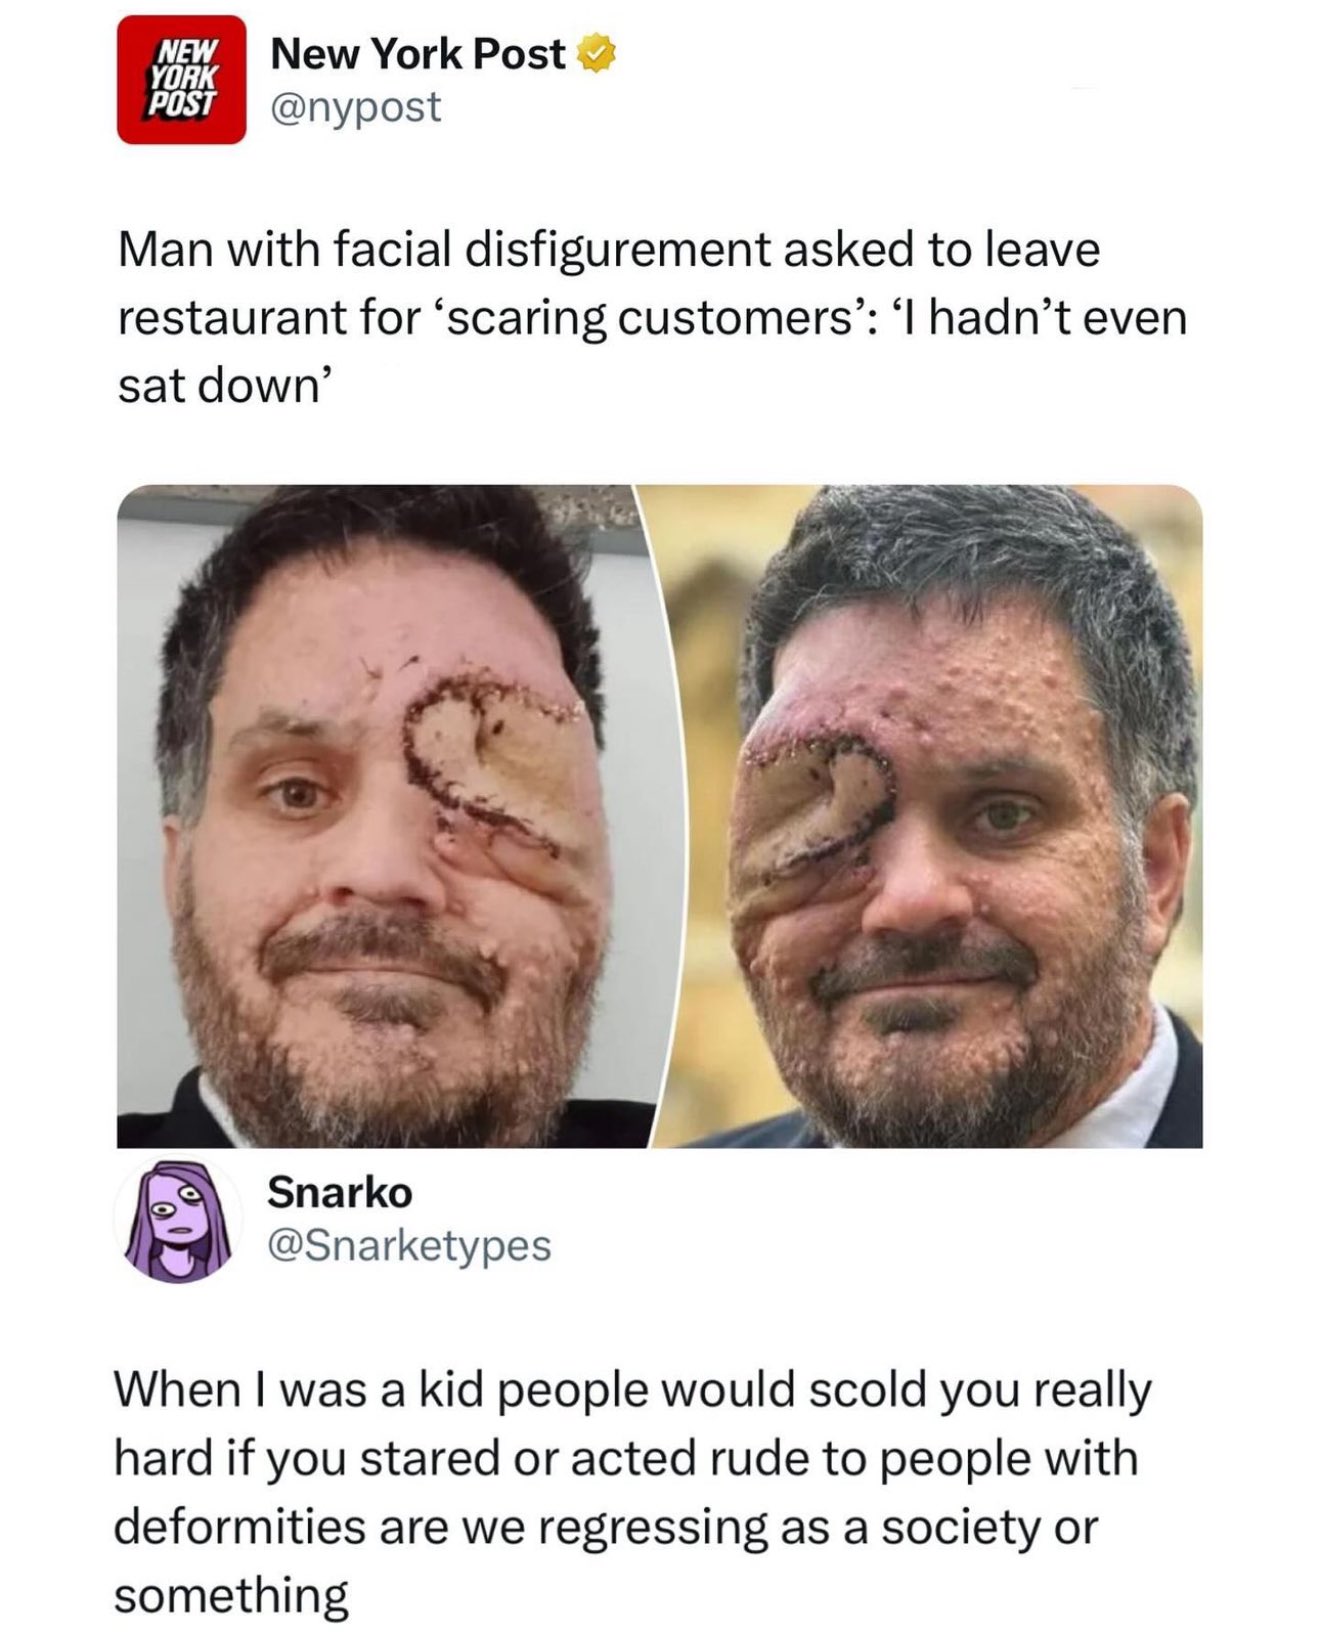Open the New York Post logo avatar
1320x1639 pixels.
tap(181, 80)
